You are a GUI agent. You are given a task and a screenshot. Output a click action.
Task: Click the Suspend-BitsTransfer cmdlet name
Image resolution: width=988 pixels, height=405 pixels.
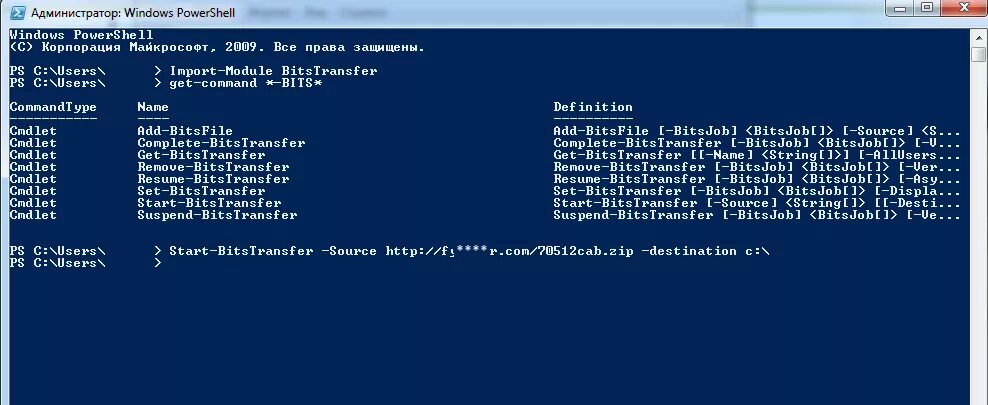point(217,215)
